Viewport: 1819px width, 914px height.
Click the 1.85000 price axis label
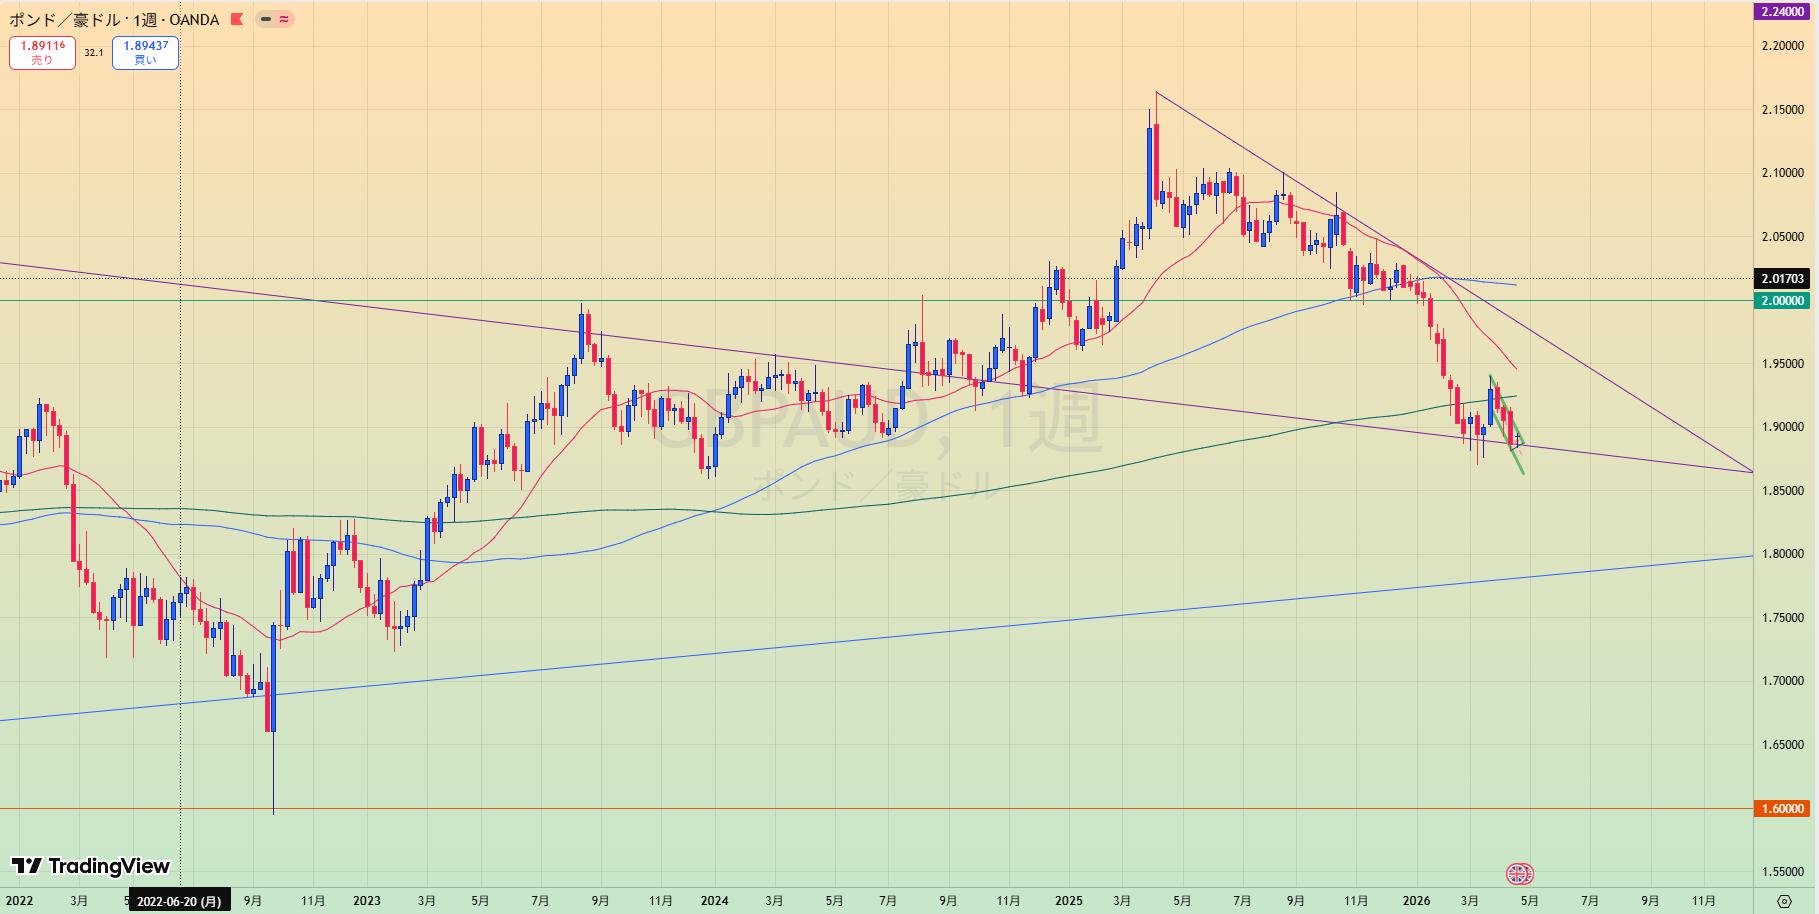pyautogui.click(x=1782, y=491)
